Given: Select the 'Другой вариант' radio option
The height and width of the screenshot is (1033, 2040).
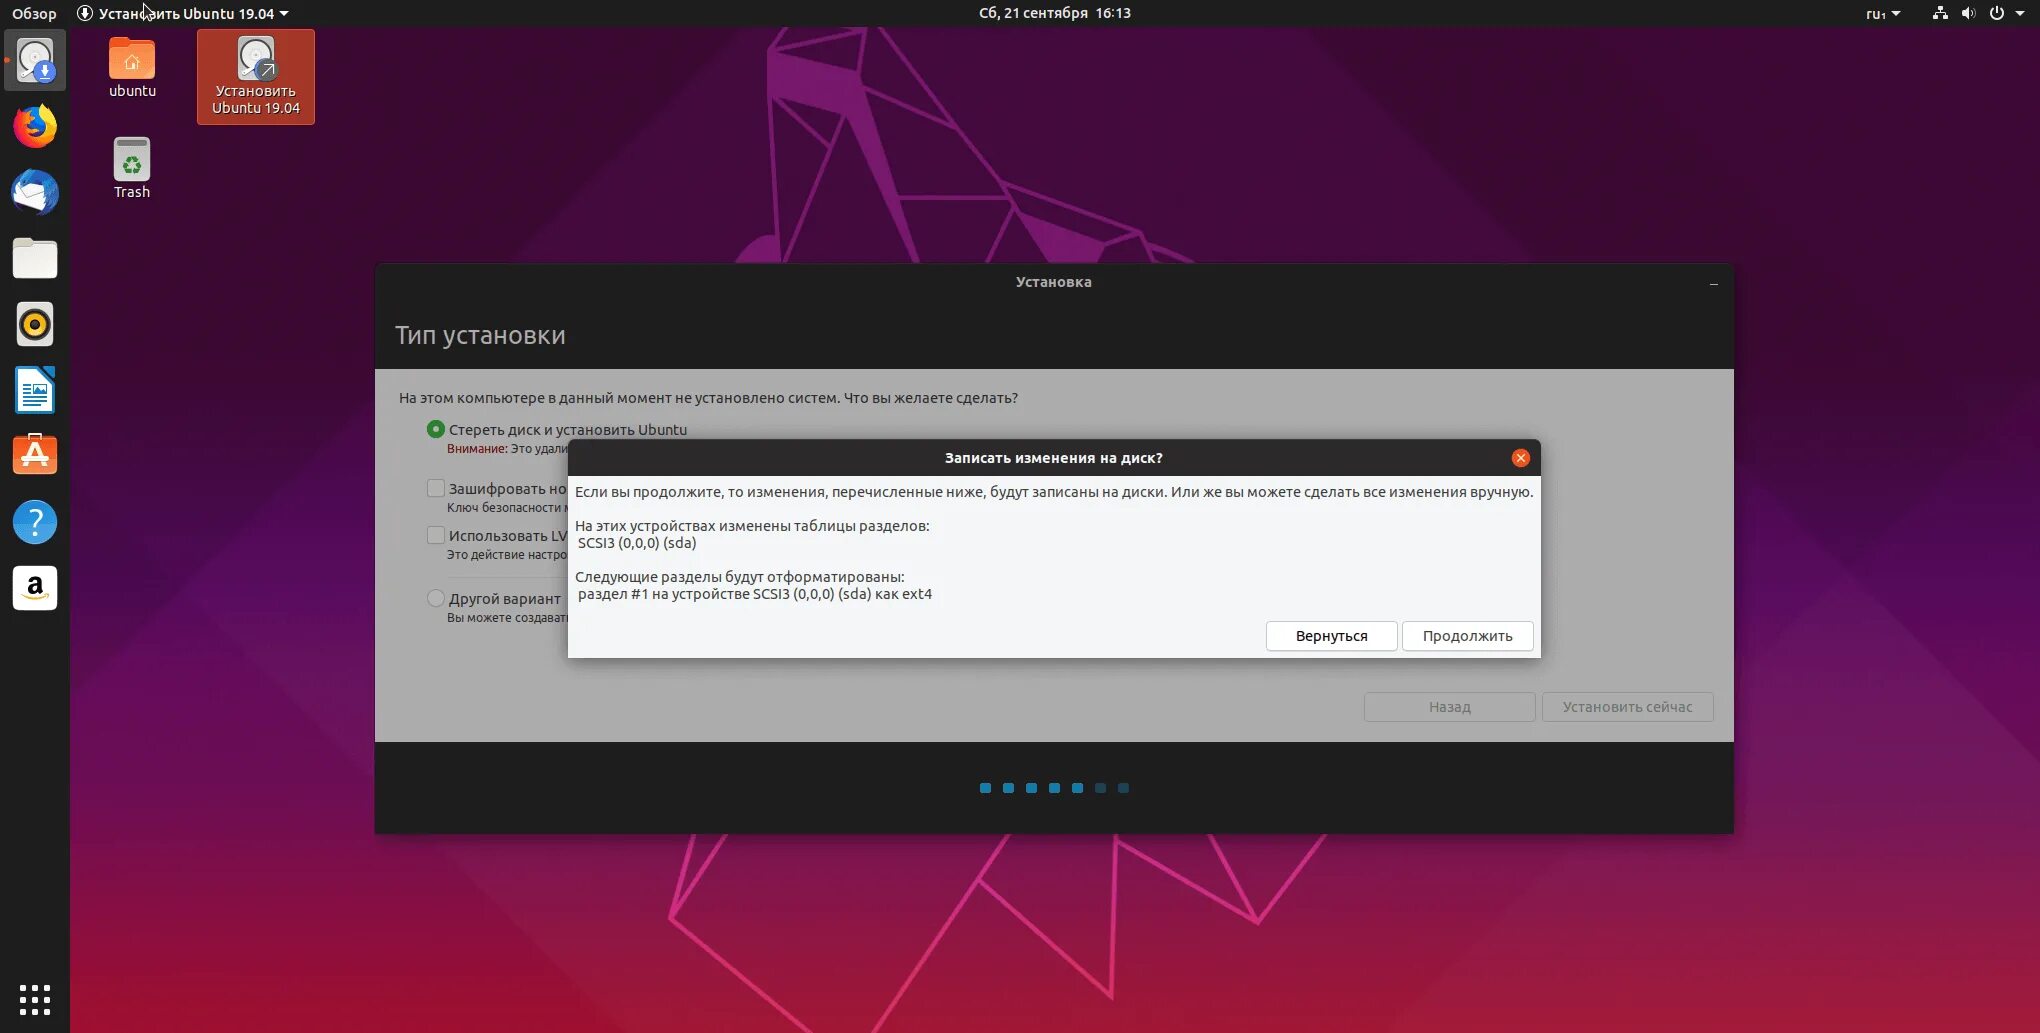Looking at the screenshot, I should (x=436, y=598).
